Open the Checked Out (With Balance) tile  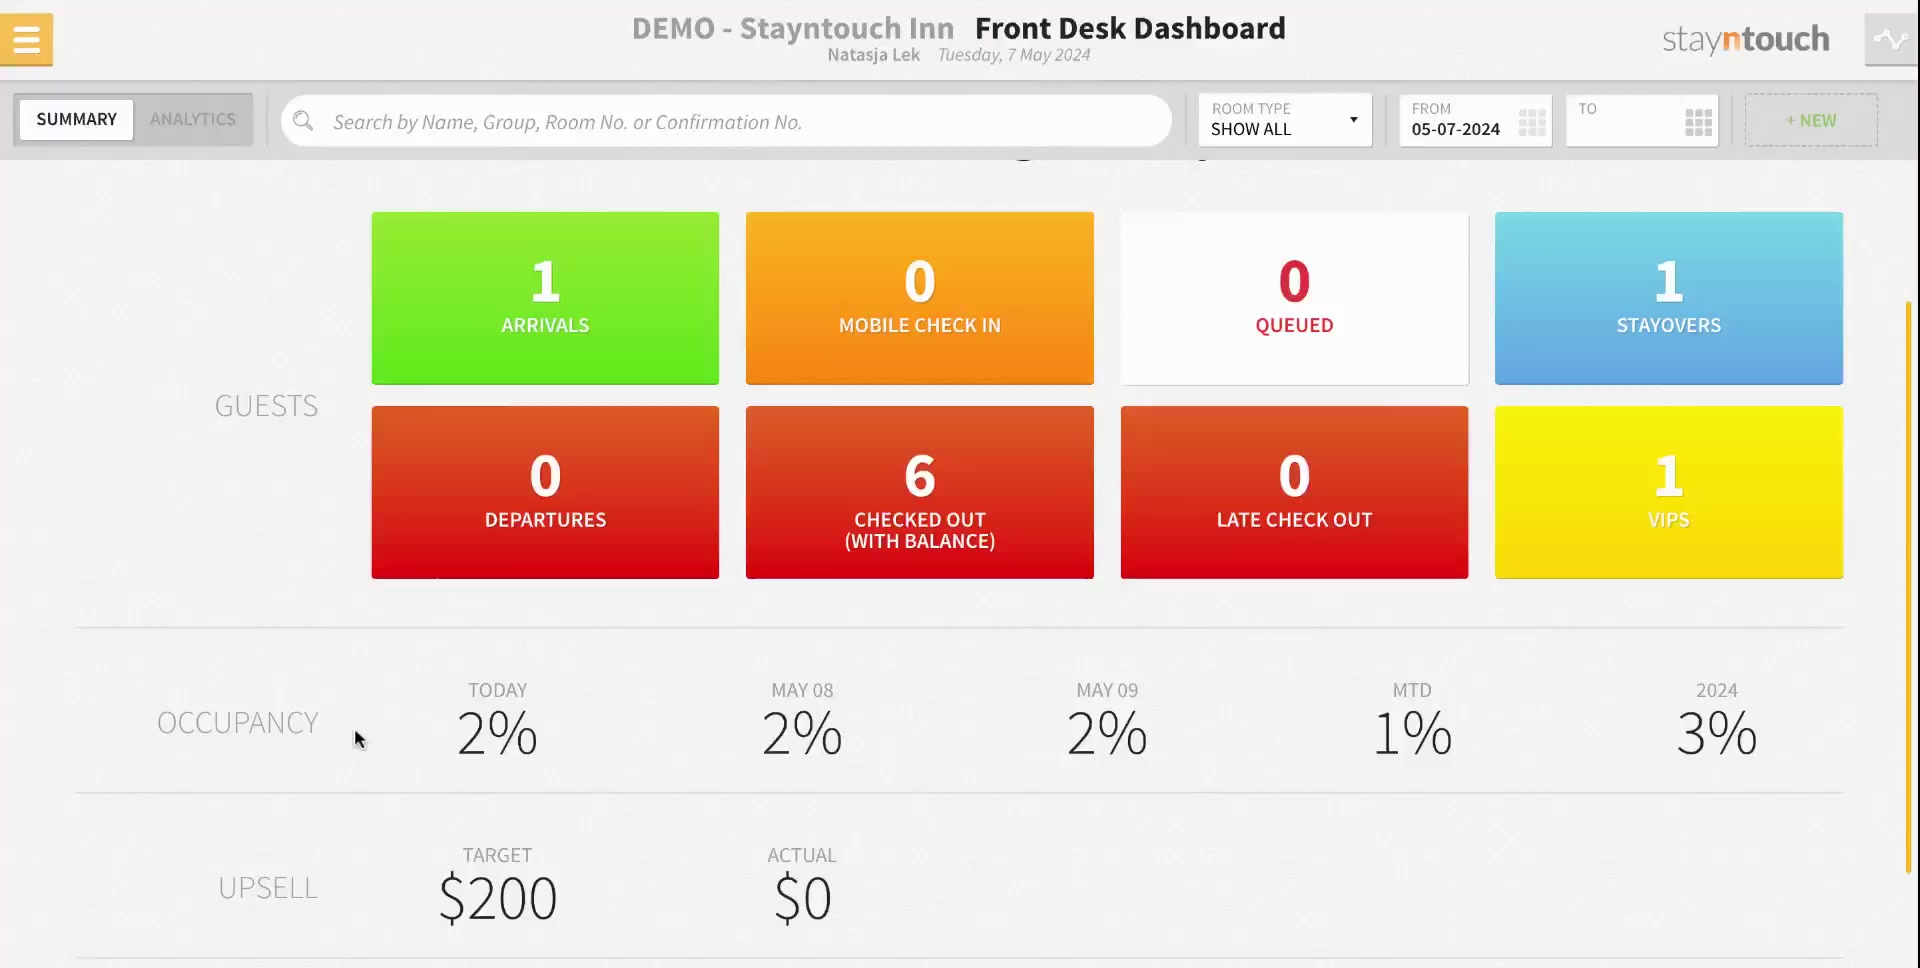[x=920, y=492]
